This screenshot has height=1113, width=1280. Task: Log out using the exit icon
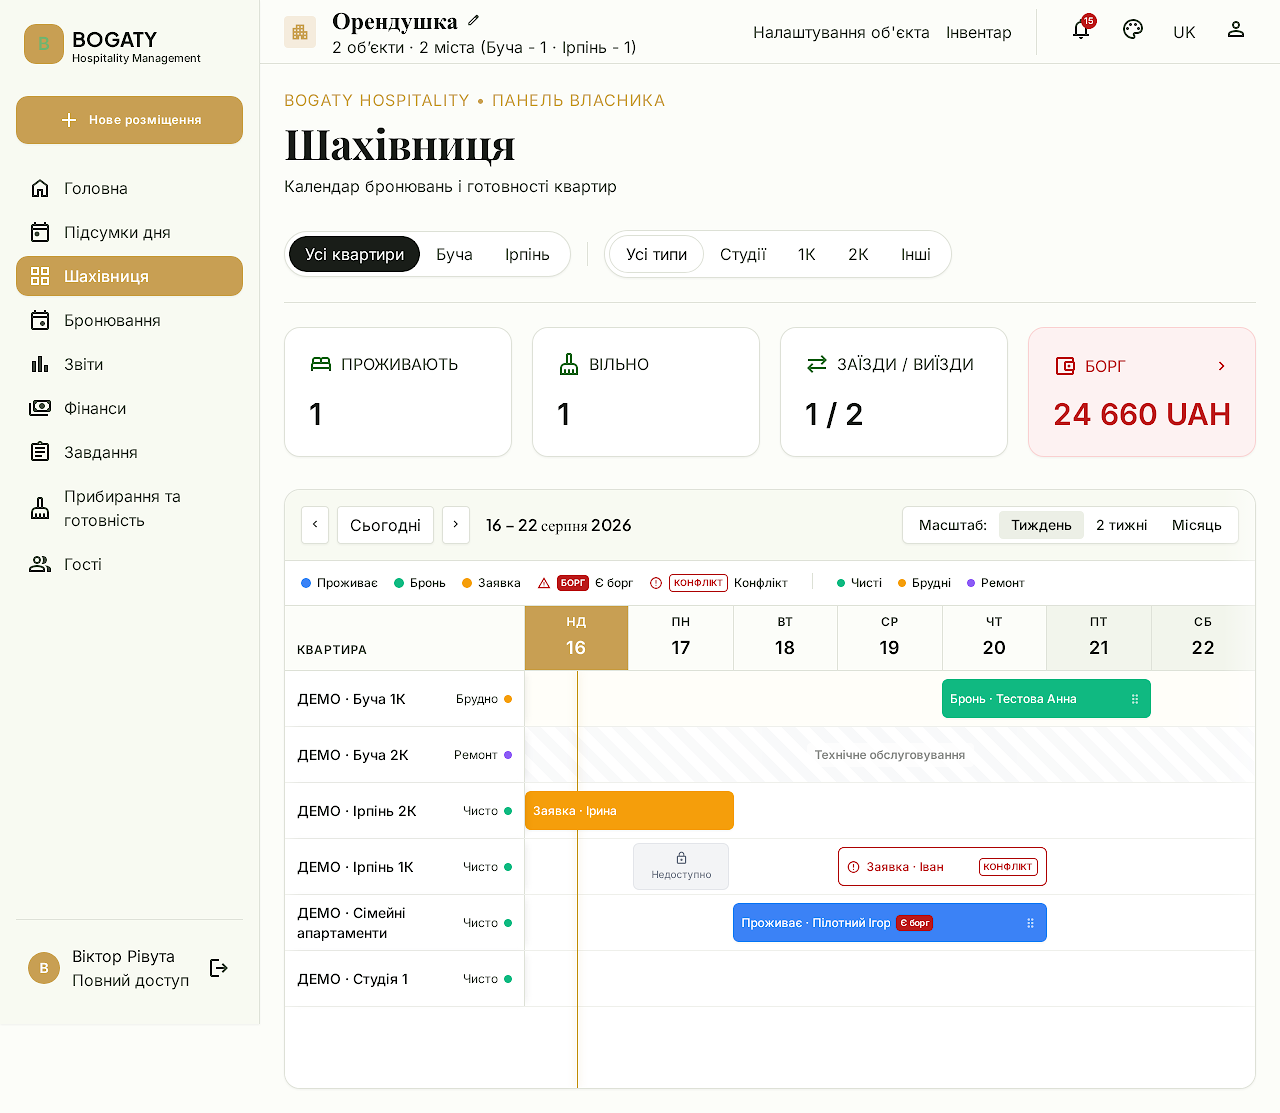tap(219, 968)
